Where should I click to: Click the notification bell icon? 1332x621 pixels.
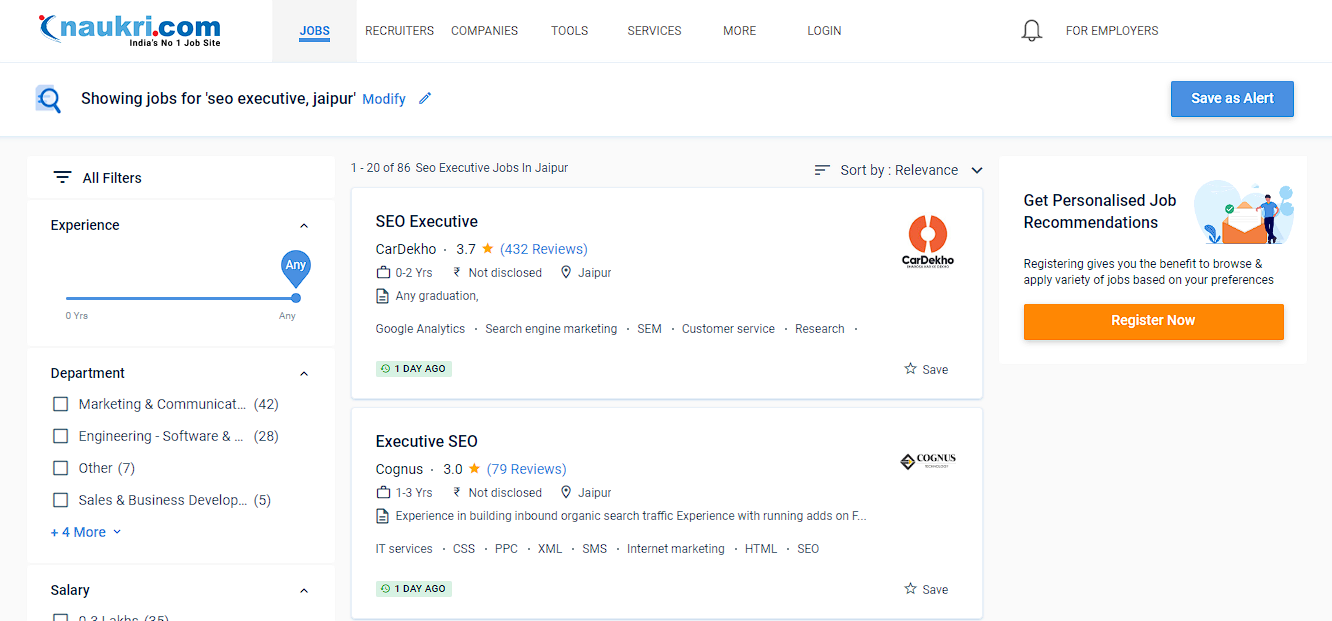(x=1031, y=29)
